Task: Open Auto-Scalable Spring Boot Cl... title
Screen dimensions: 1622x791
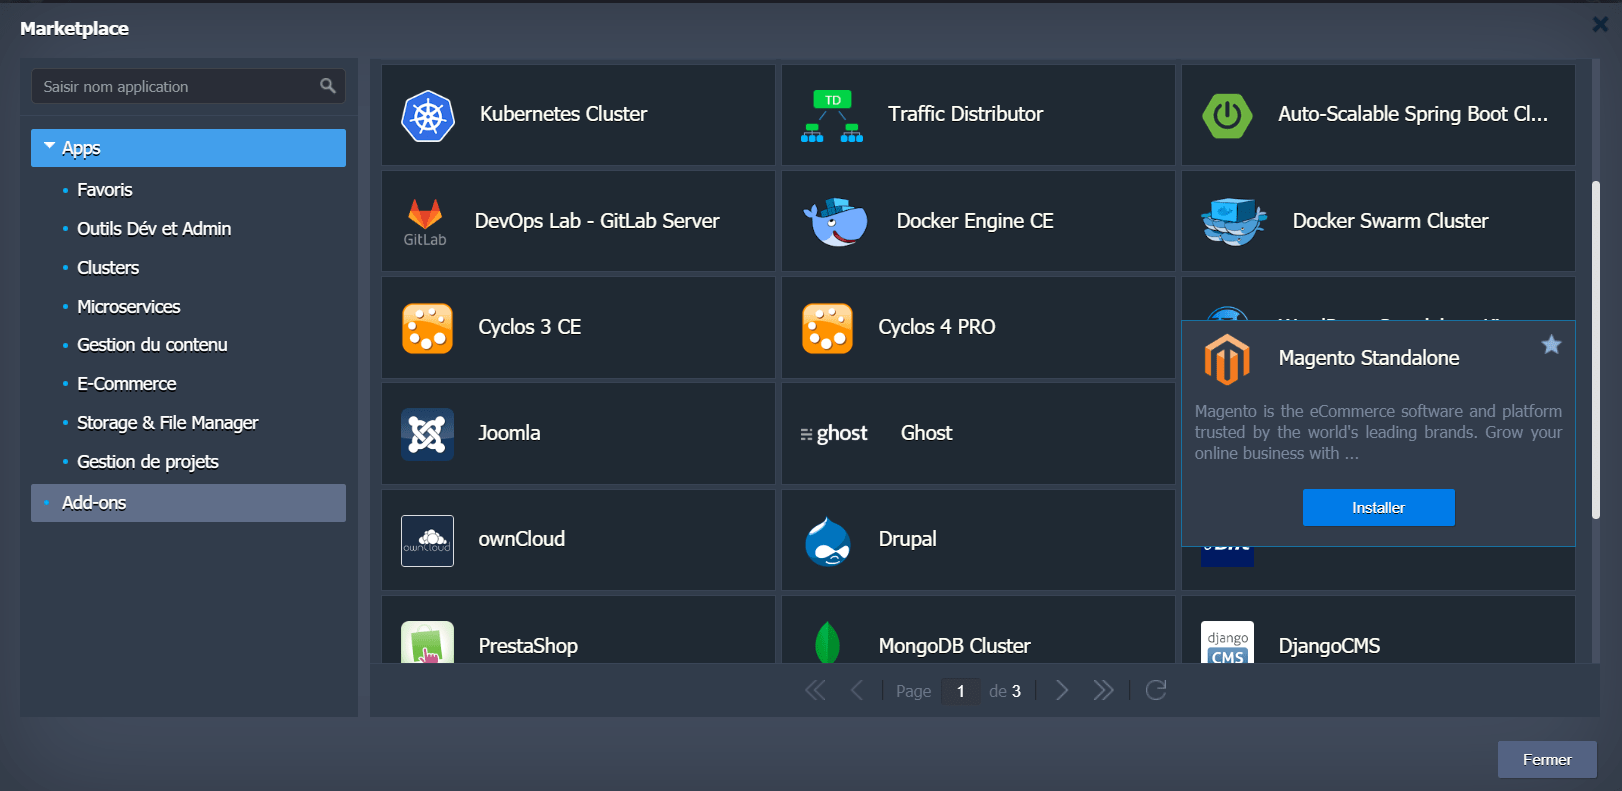Action: [x=1412, y=114]
